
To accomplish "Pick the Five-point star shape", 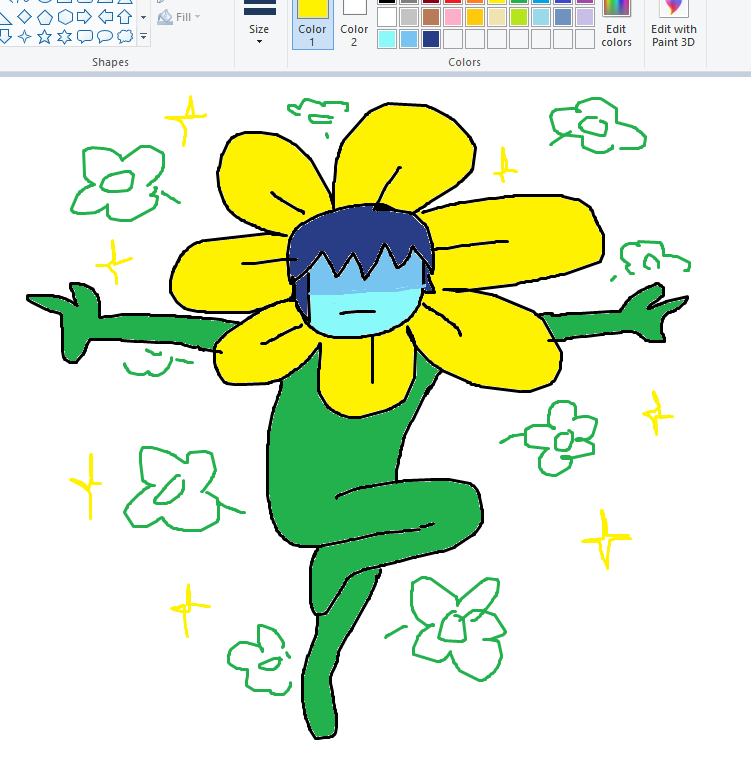I will tap(44, 37).
